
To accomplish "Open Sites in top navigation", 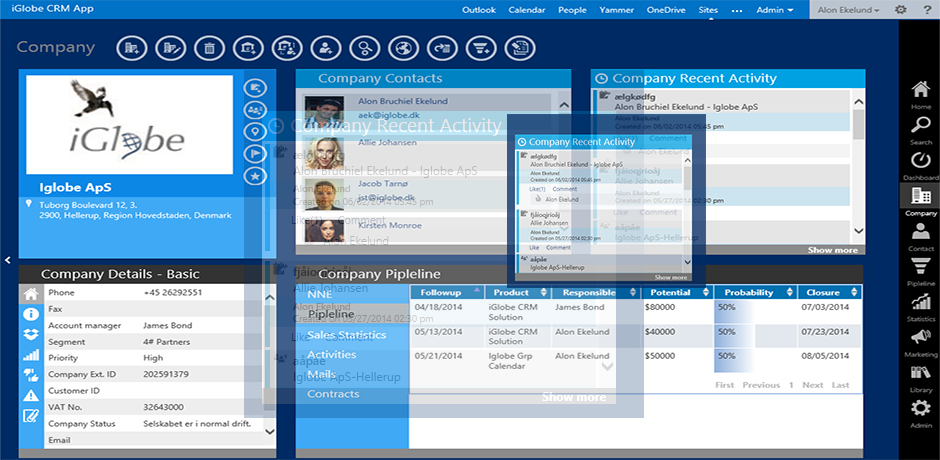I will [x=708, y=10].
